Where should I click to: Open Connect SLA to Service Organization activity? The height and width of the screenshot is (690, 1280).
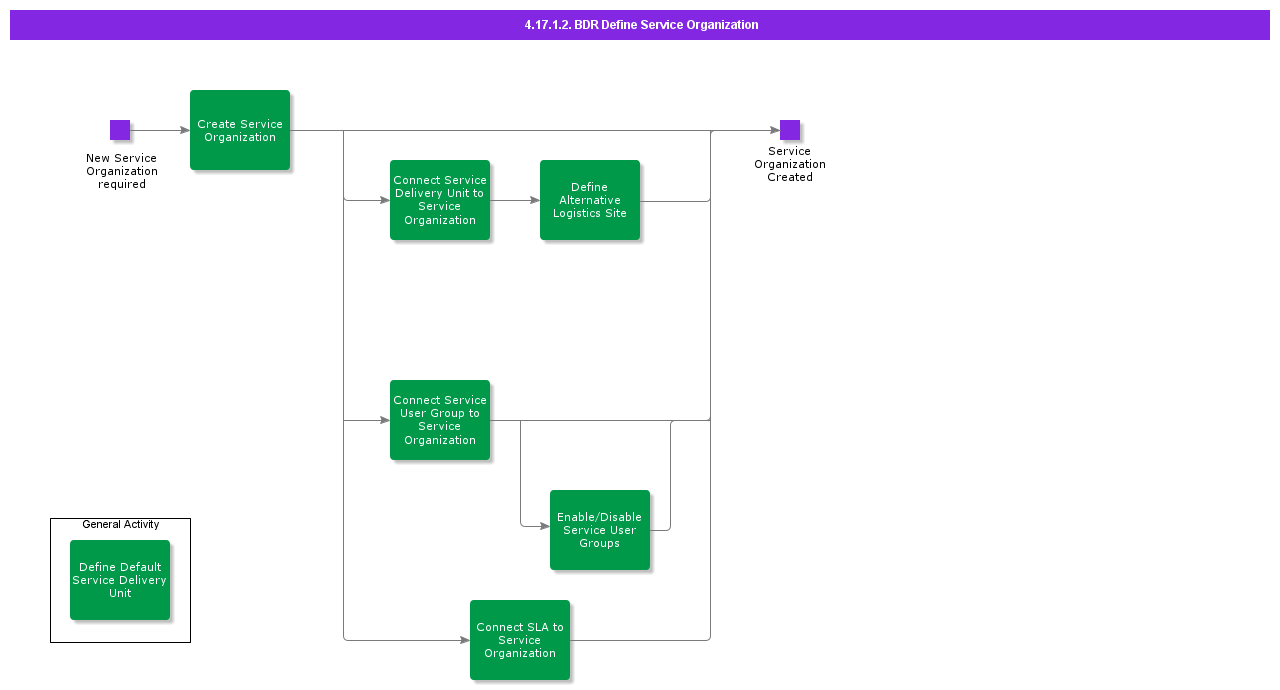[x=520, y=640]
